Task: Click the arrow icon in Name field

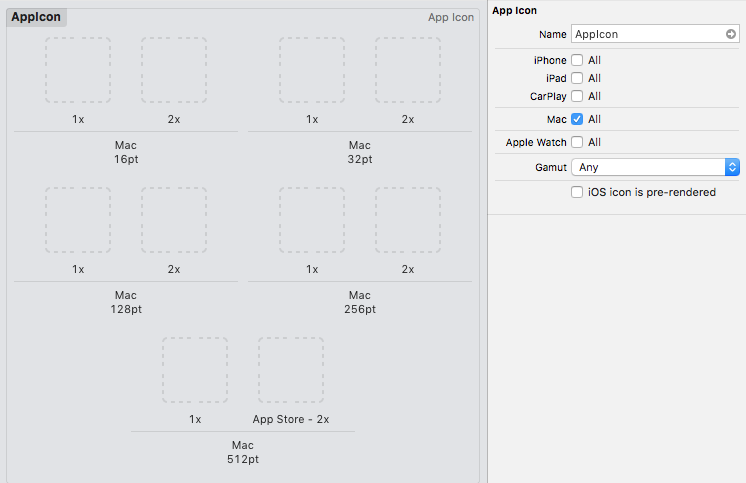Action: click(731, 34)
